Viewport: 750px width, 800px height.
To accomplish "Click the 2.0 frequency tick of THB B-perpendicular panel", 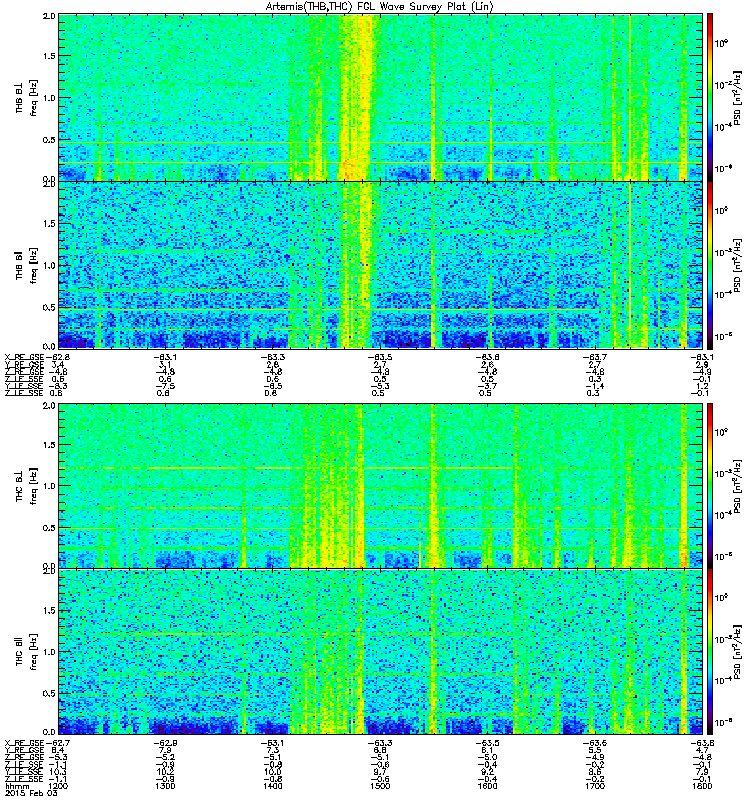I will pos(49,15).
